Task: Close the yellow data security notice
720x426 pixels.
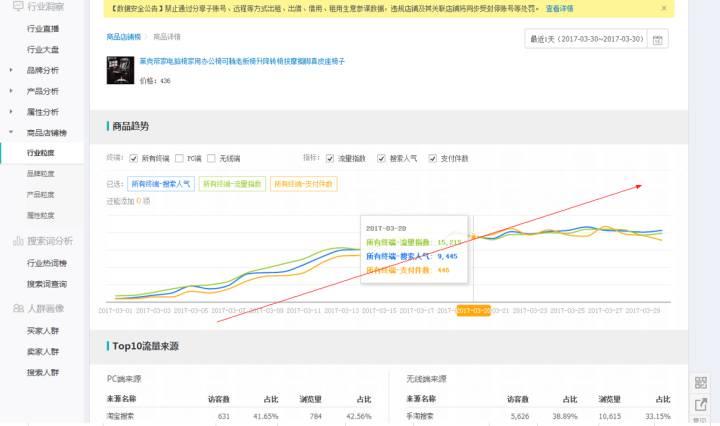Action: point(664,8)
